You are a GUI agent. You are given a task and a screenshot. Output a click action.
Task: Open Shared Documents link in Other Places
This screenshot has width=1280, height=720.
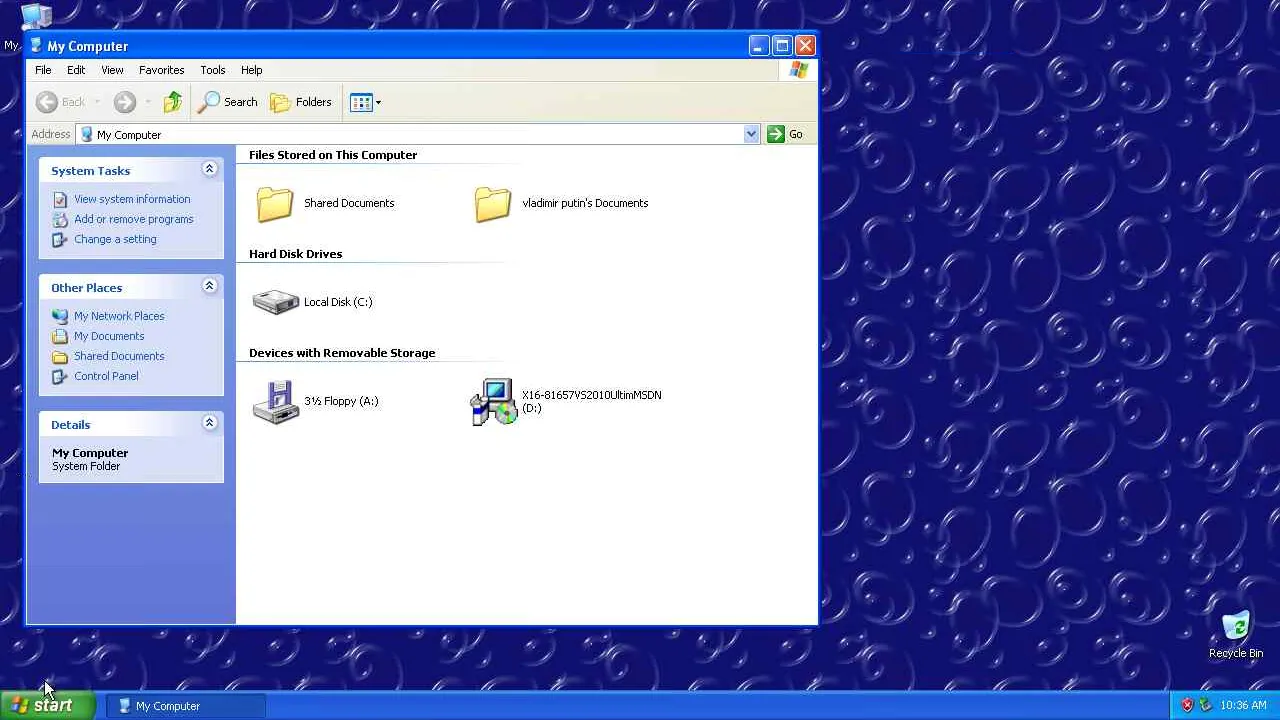click(119, 356)
